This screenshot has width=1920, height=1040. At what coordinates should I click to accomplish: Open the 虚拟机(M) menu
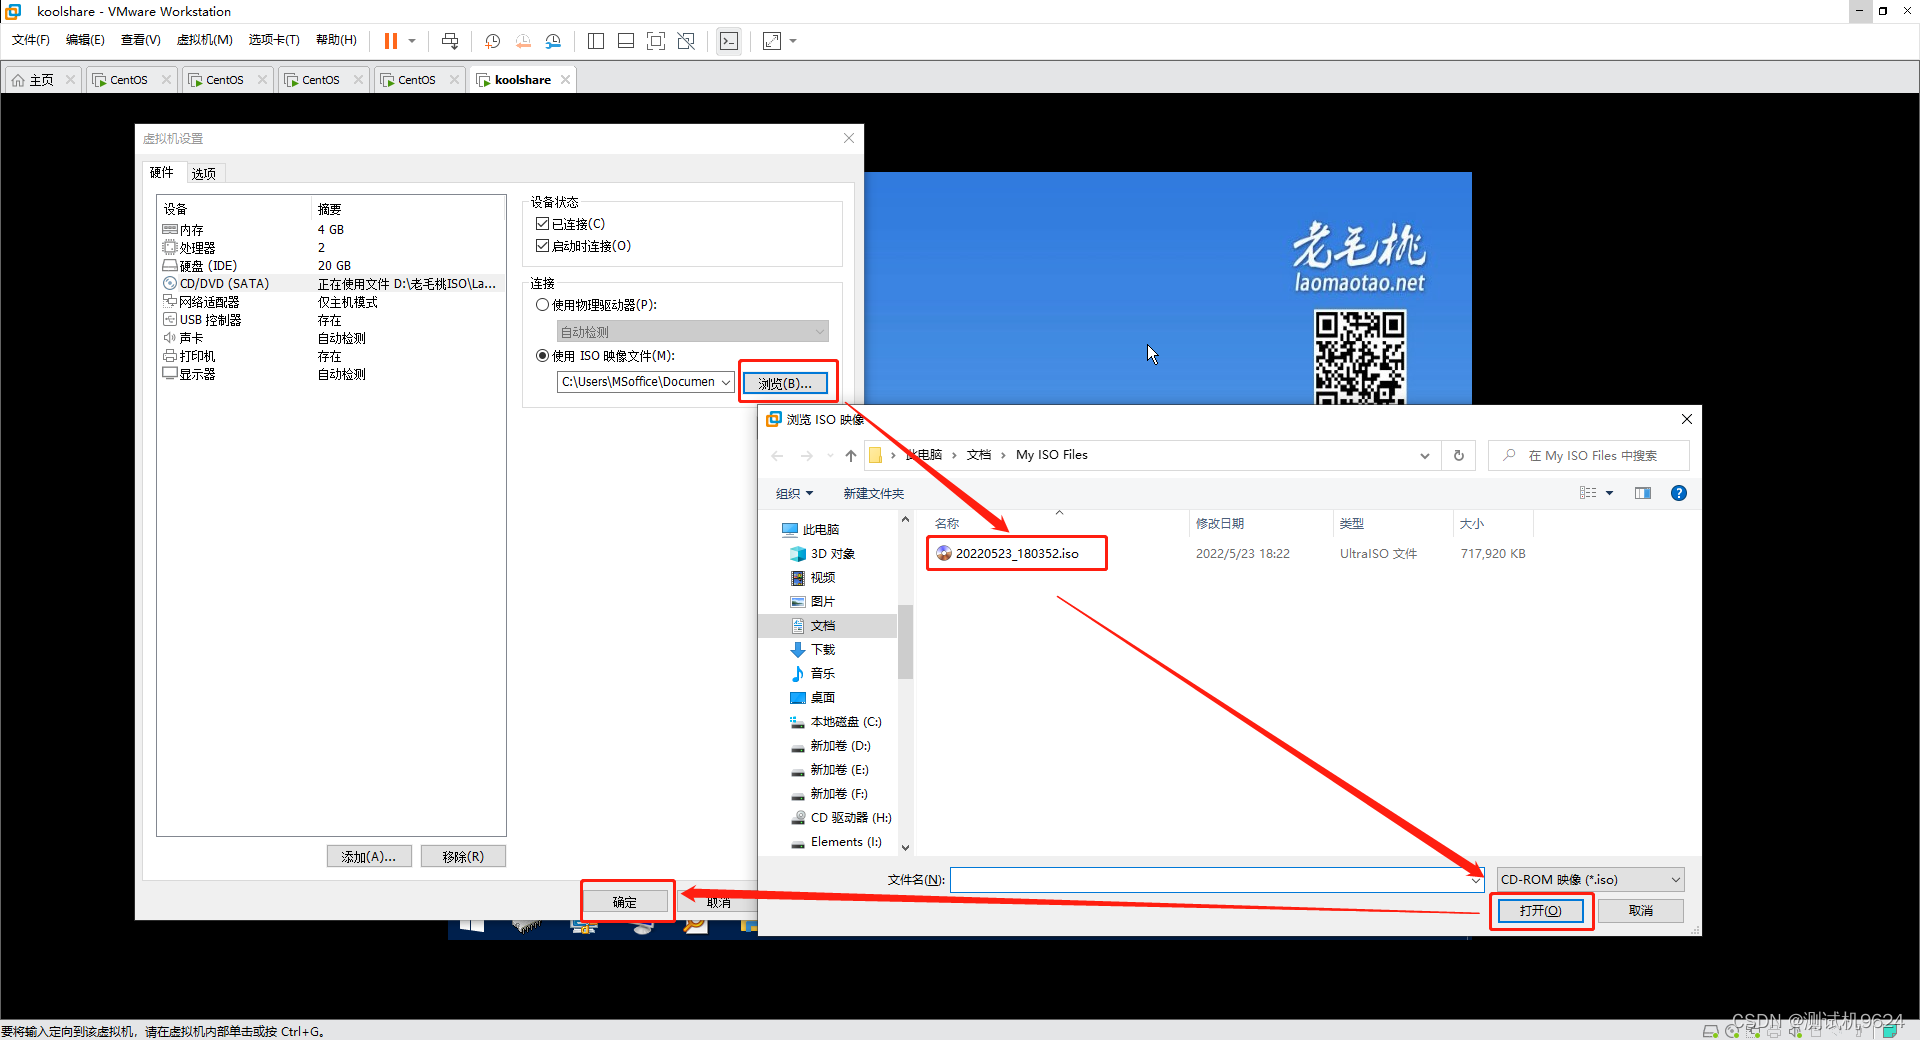pyautogui.click(x=204, y=40)
